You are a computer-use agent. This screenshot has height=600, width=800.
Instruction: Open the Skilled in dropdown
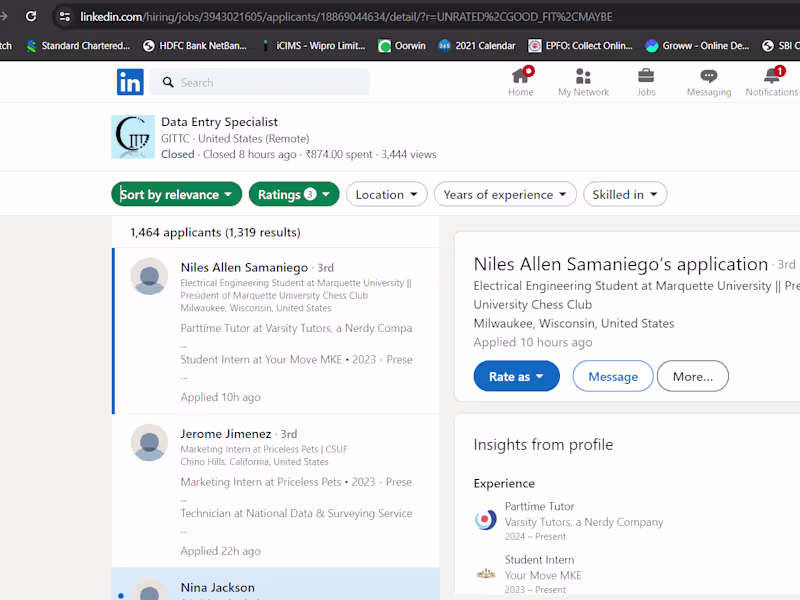(x=625, y=194)
